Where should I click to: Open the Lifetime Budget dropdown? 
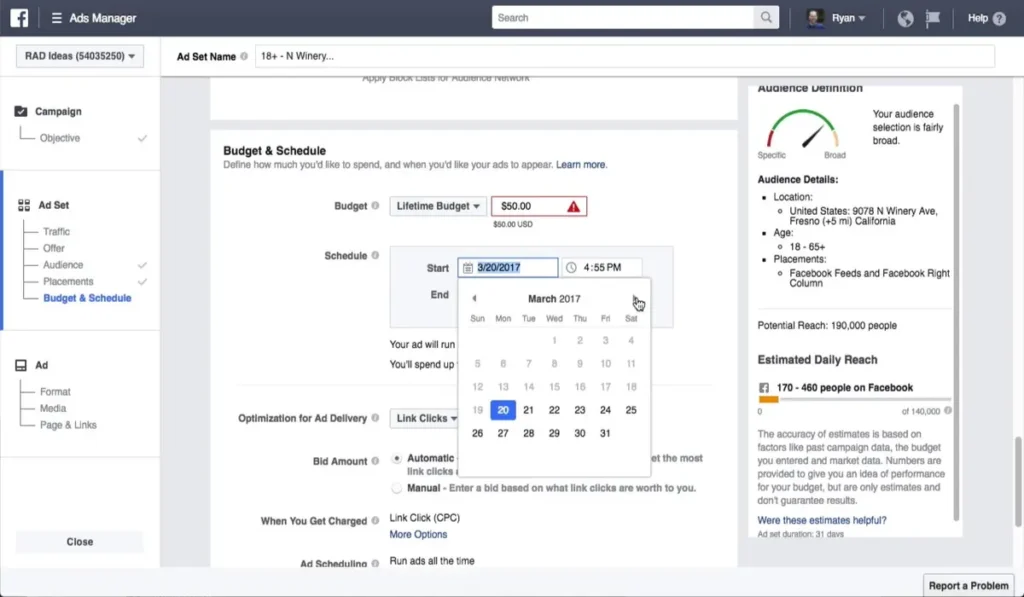tap(437, 205)
